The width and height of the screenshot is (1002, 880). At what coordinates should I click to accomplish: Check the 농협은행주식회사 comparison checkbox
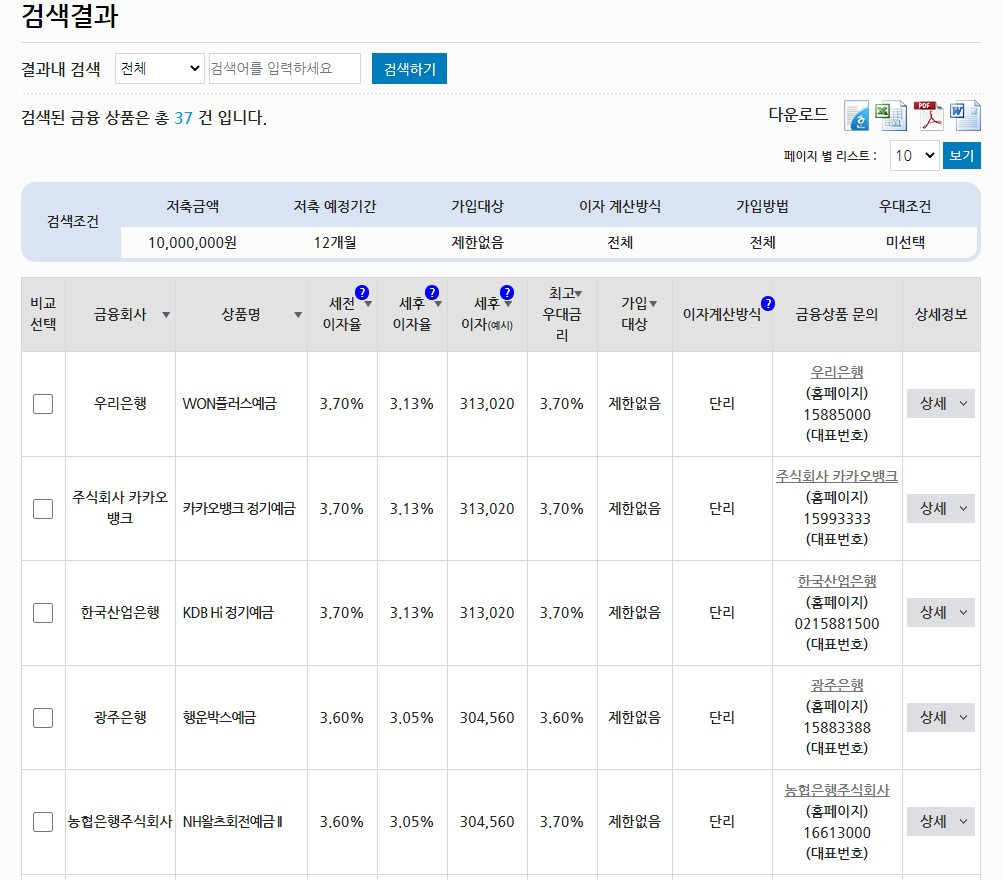[43, 822]
